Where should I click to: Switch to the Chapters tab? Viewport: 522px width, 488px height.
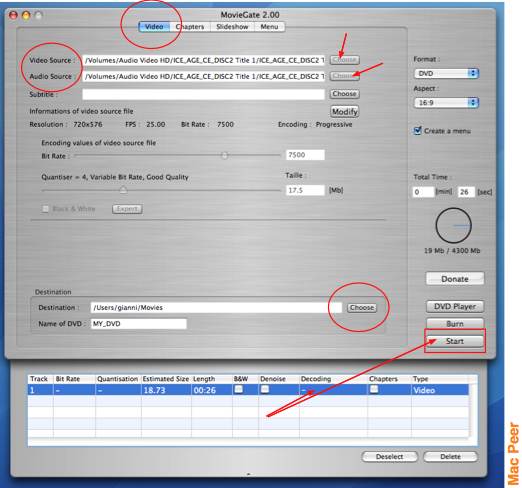point(190,27)
